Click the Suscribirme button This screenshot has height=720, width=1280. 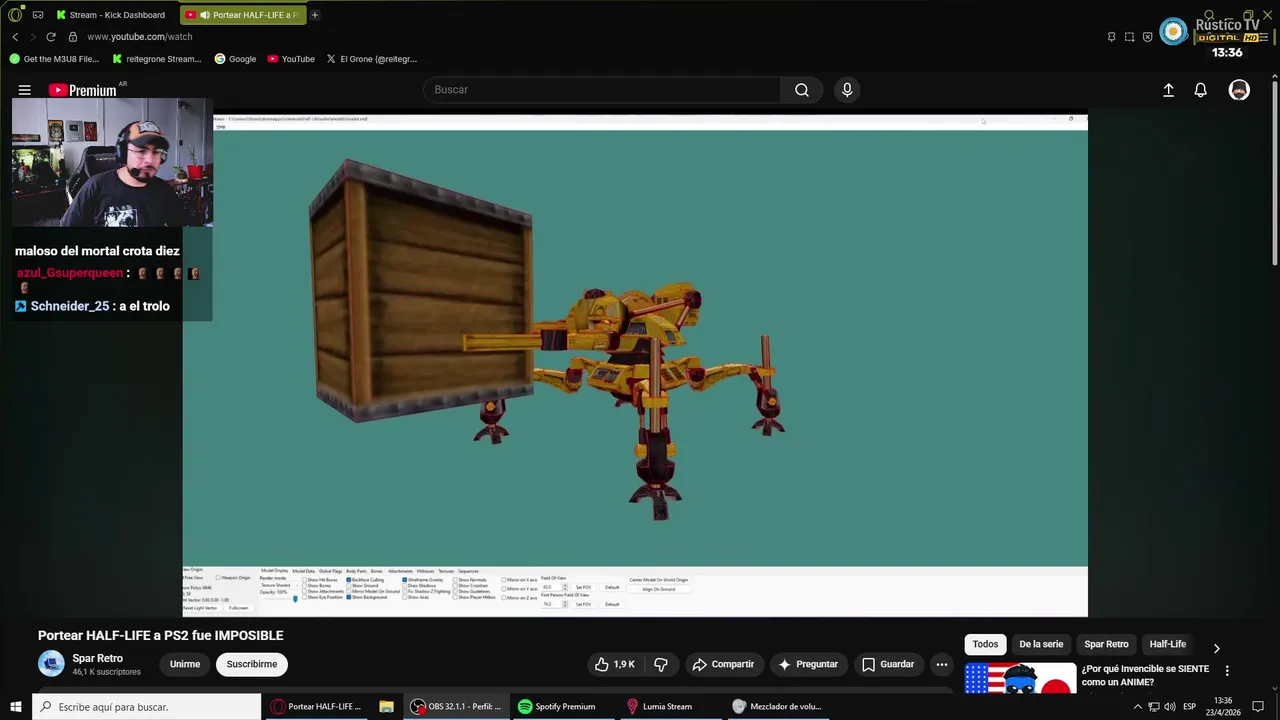[x=252, y=664]
